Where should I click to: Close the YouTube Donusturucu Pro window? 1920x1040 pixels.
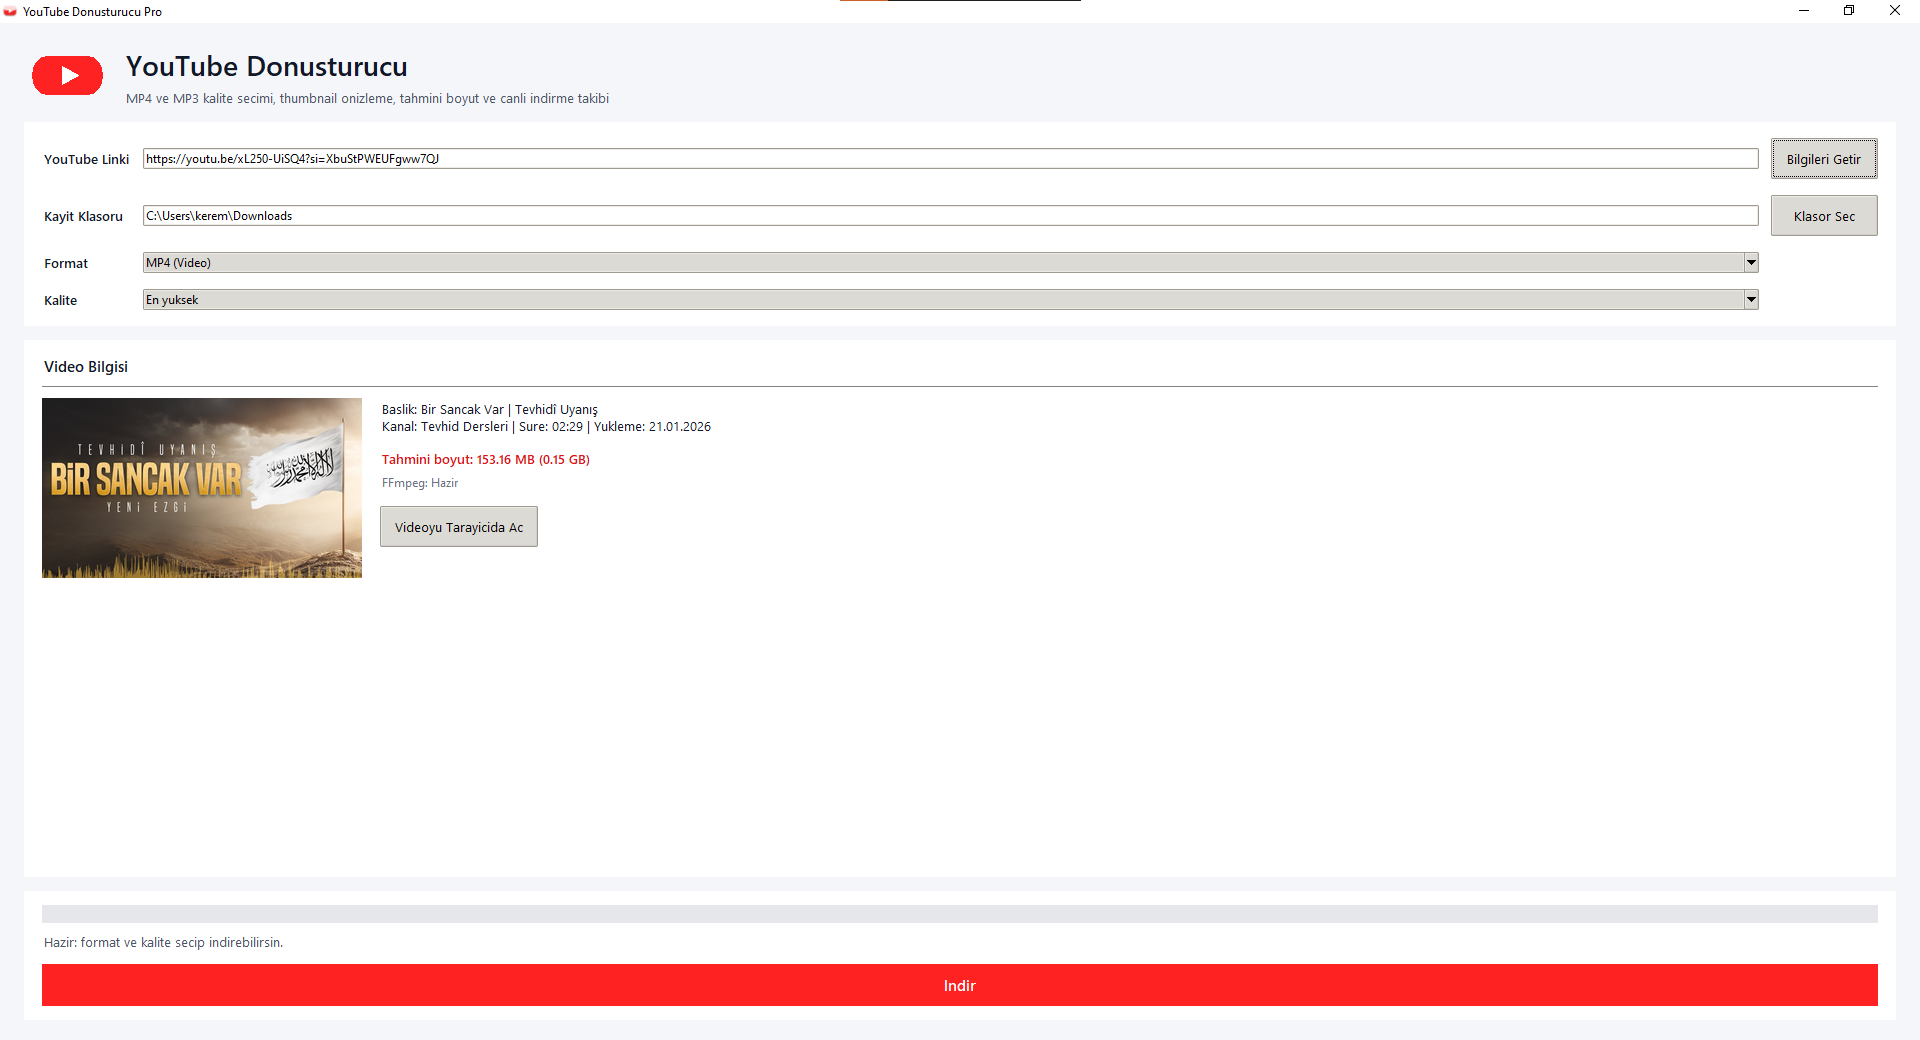point(1895,11)
